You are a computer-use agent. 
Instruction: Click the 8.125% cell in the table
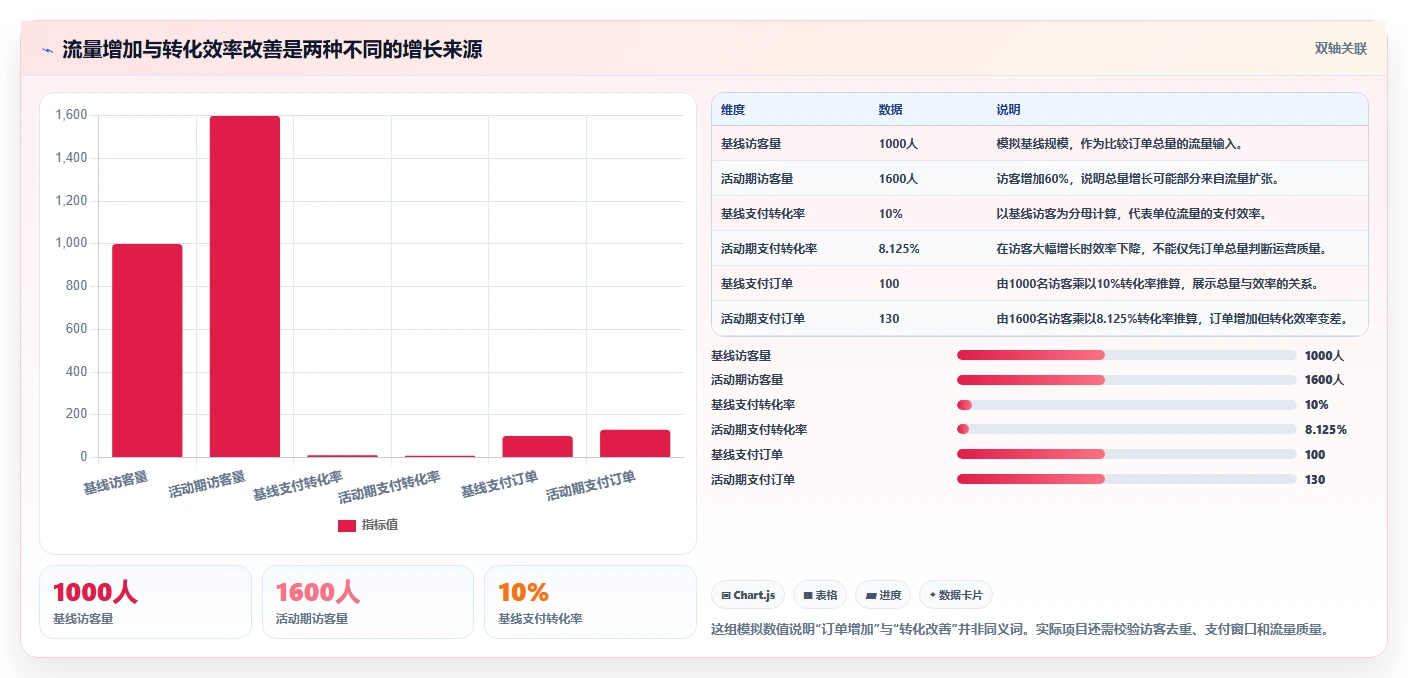tap(899, 249)
